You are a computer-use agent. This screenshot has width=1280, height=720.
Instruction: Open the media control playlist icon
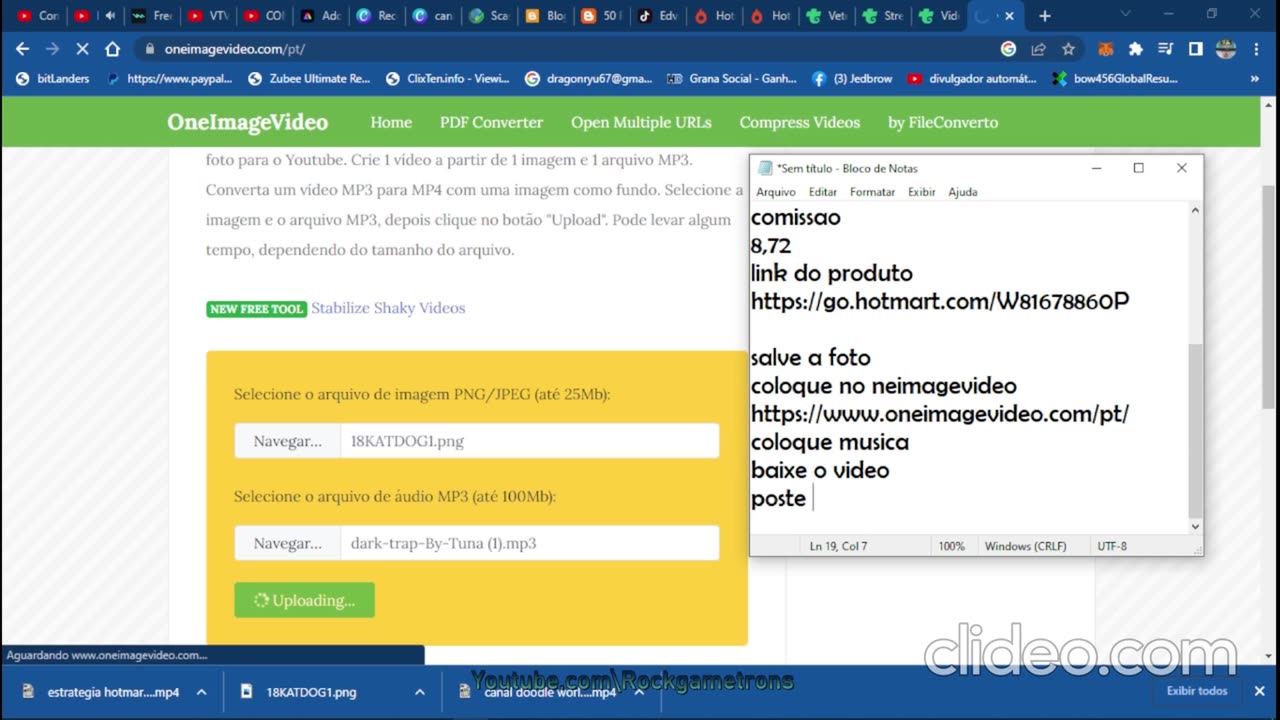[1165, 49]
